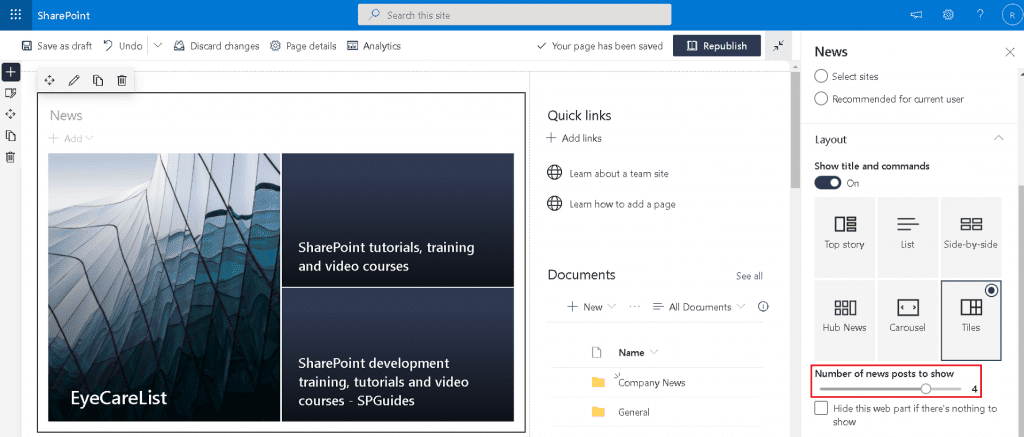Open Documents more options ellipsis
The width and height of the screenshot is (1024, 437).
point(634,306)
